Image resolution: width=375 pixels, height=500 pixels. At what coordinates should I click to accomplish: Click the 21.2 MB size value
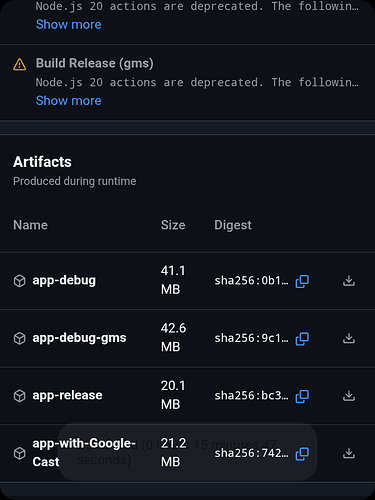point(173,453)
